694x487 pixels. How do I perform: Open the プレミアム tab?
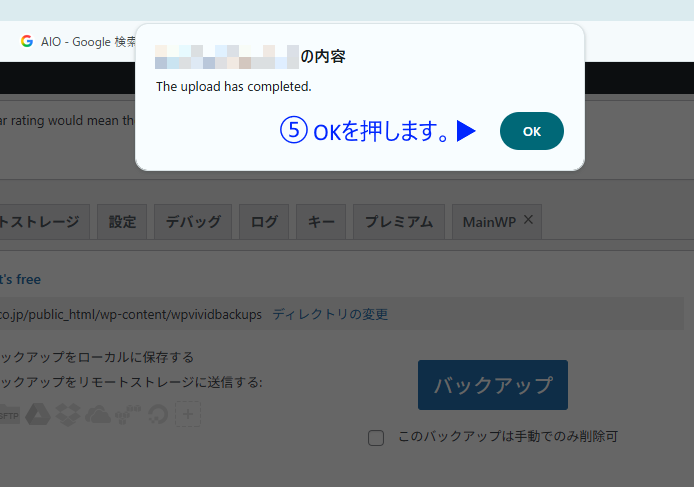pos(398,222)
